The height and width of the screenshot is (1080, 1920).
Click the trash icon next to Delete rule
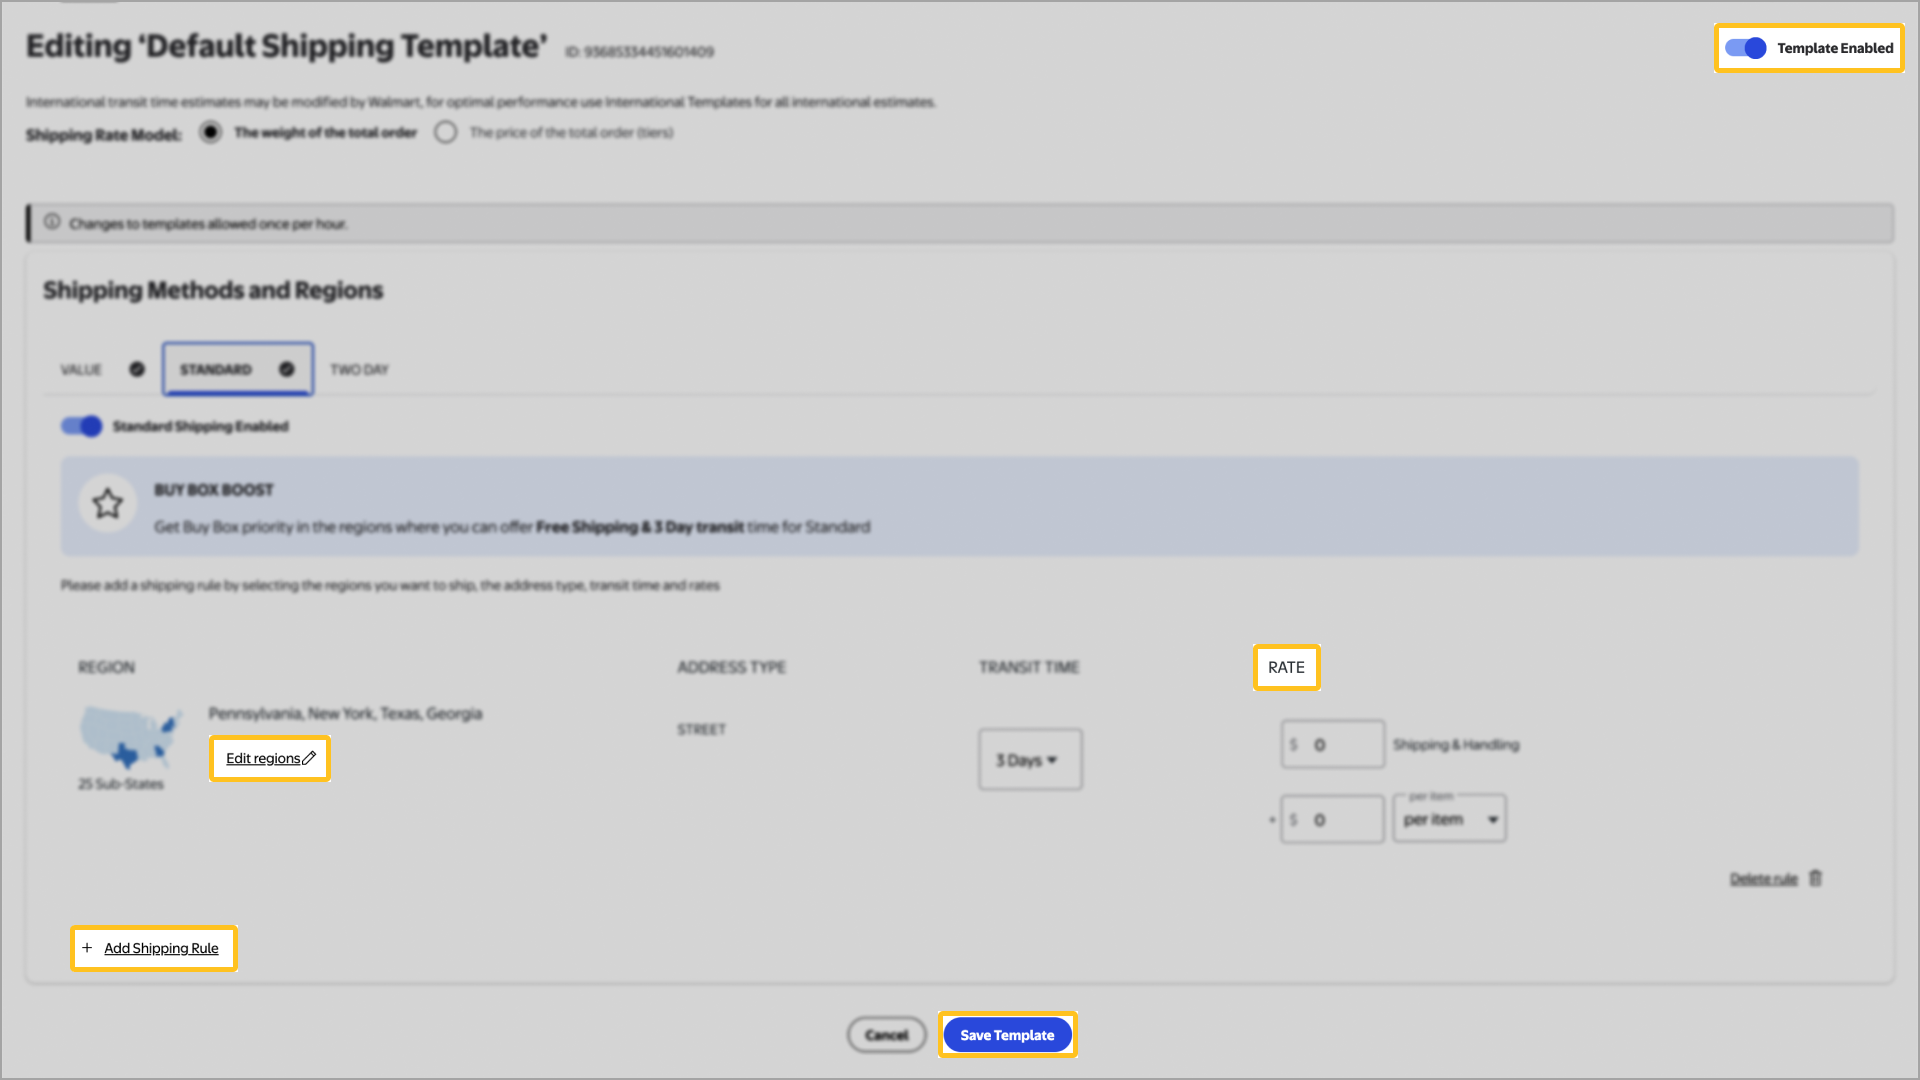click(x=1816, y=878)
